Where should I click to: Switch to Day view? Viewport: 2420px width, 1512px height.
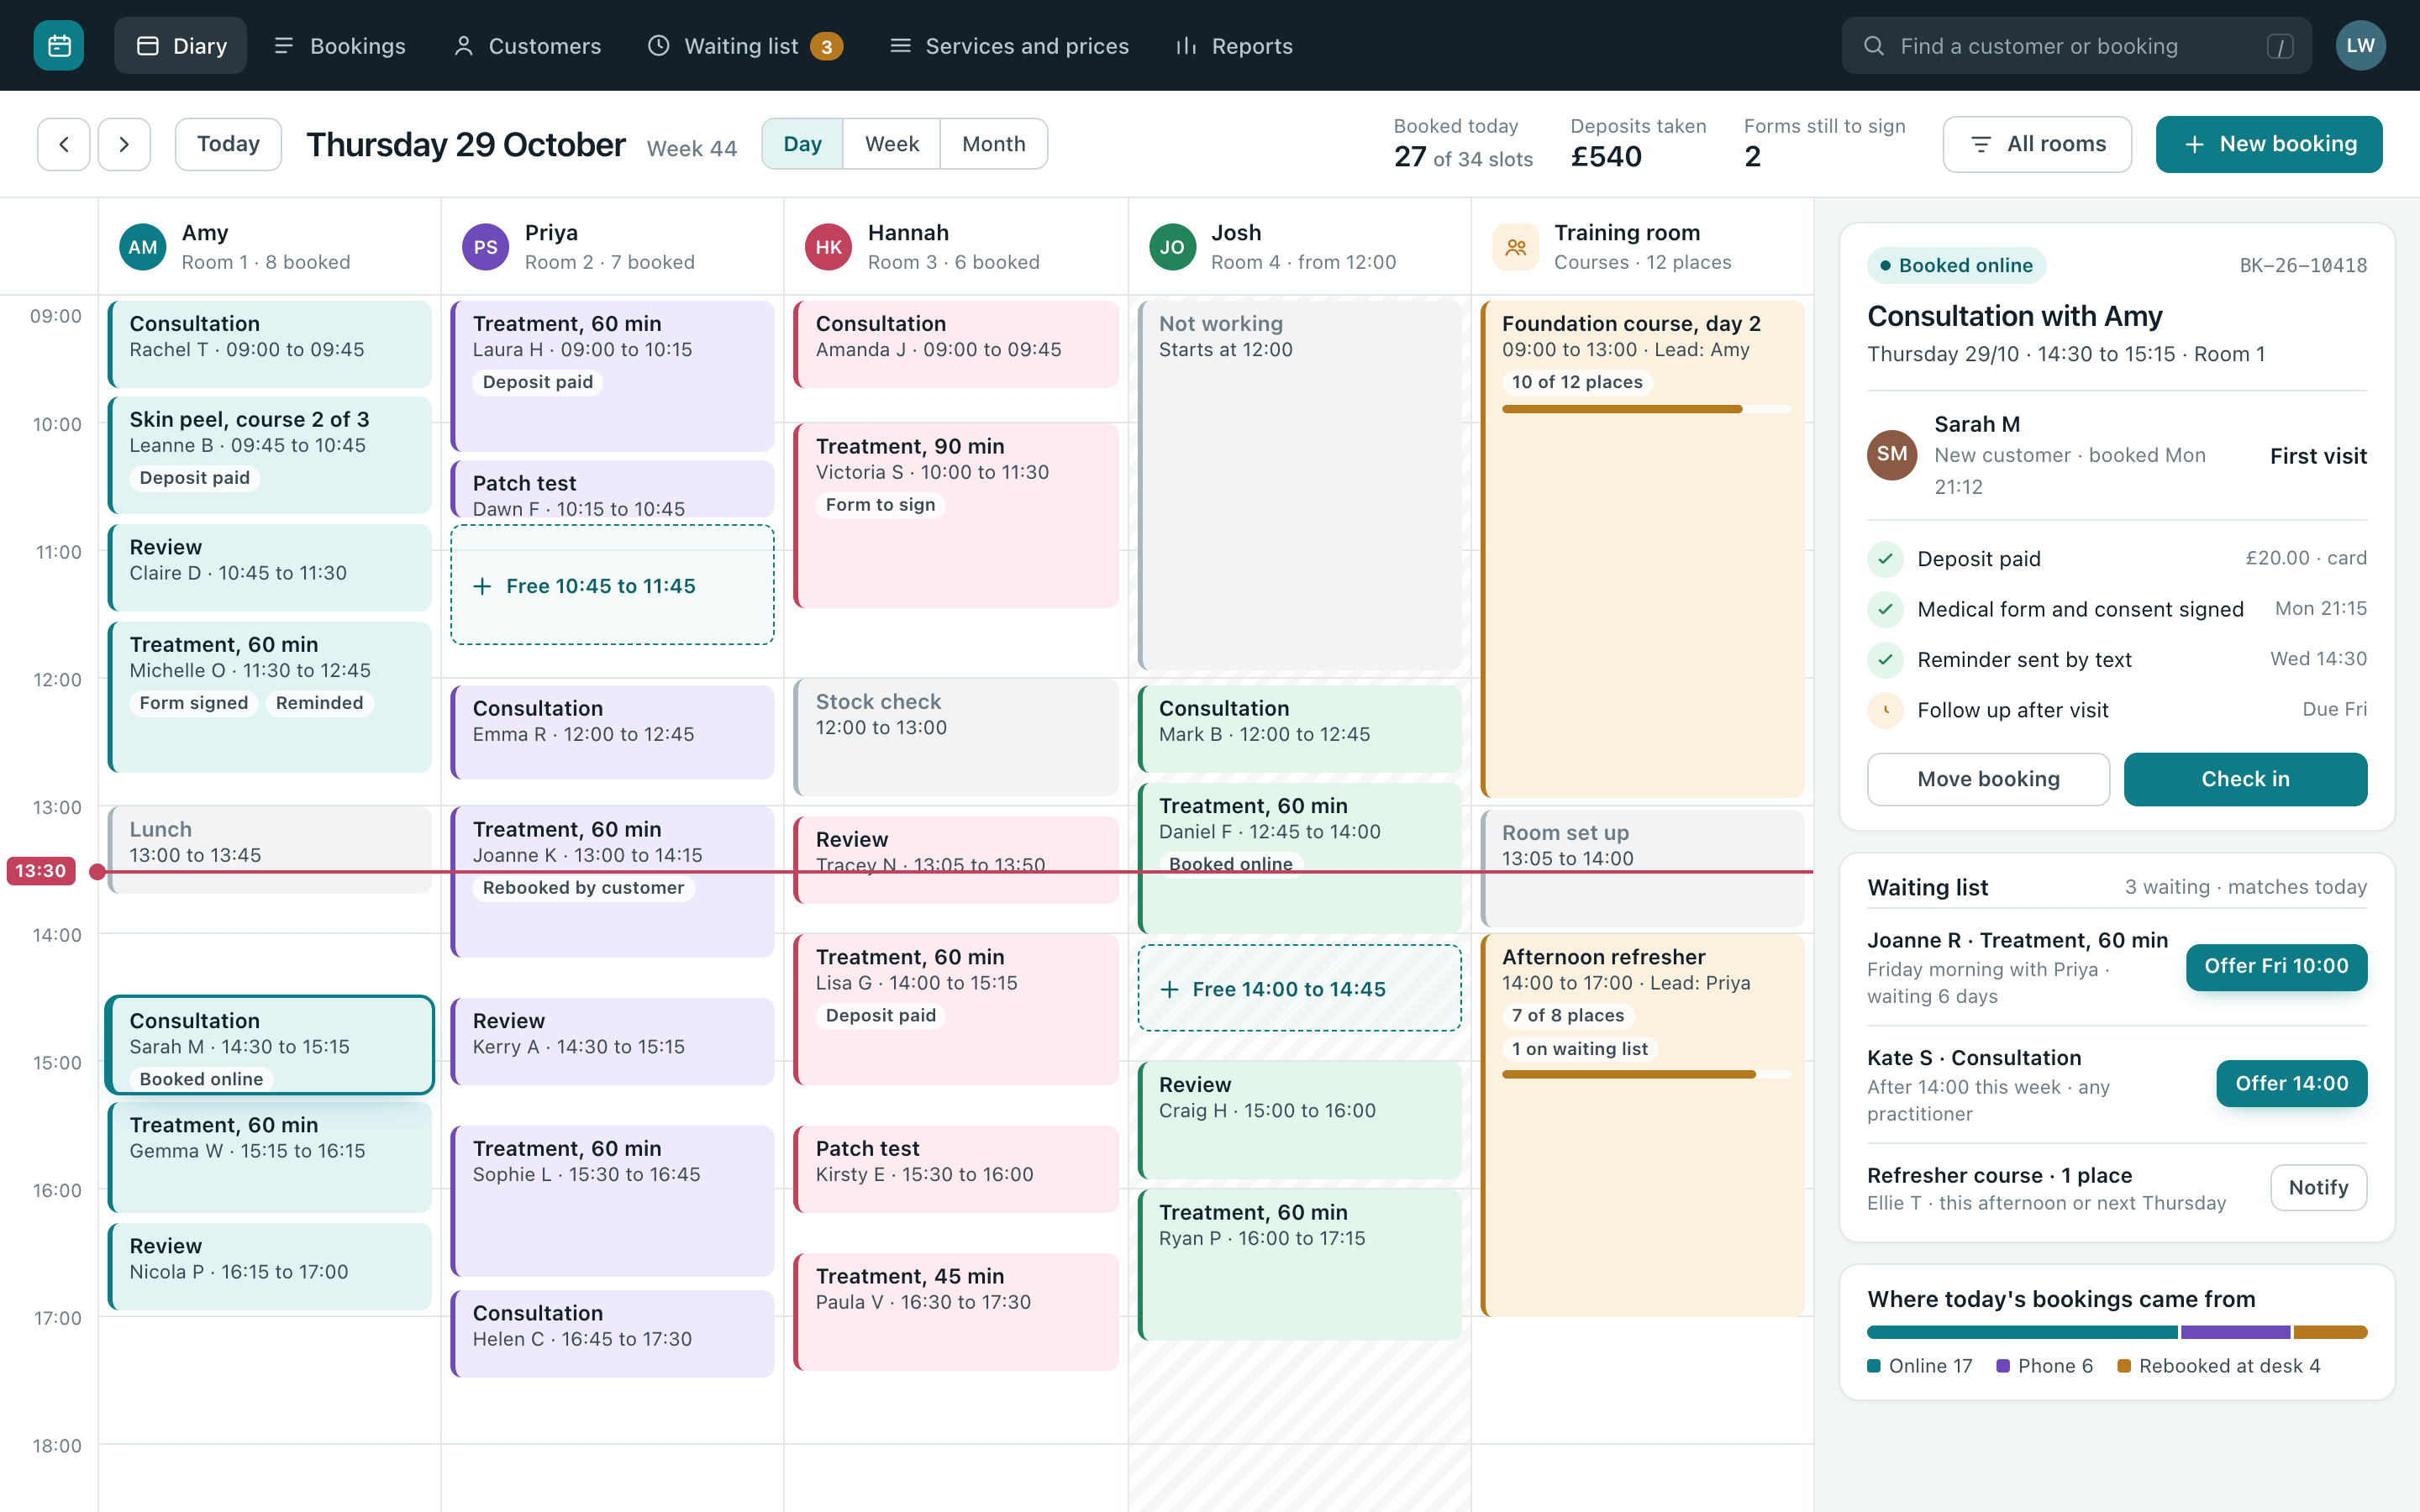pyautogui.click(x=802, y=144)
